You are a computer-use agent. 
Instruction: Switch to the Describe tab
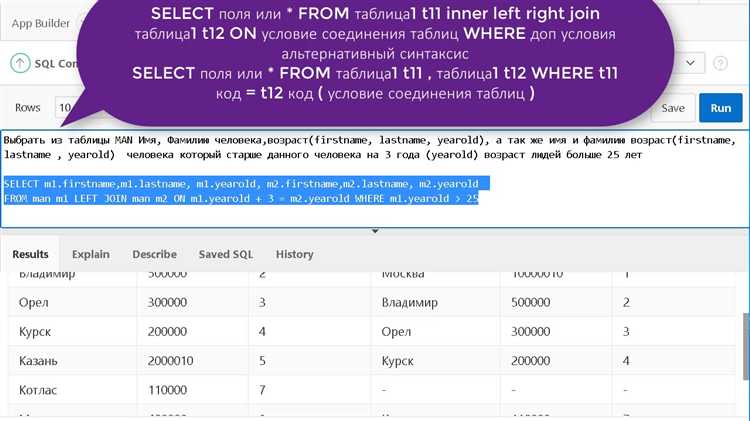[154, 254]
